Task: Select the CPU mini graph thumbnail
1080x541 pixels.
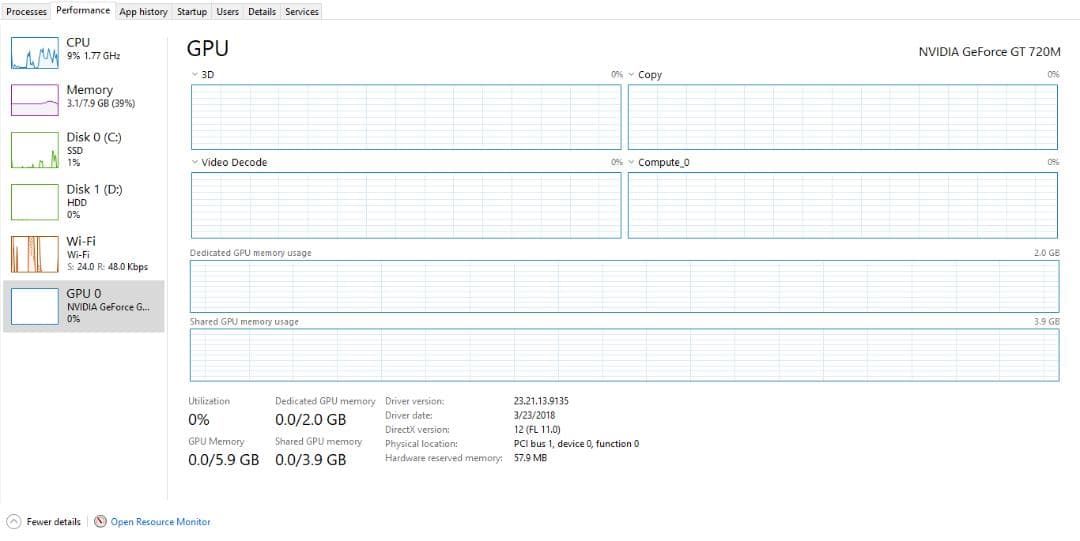Action: coord(36,53)
